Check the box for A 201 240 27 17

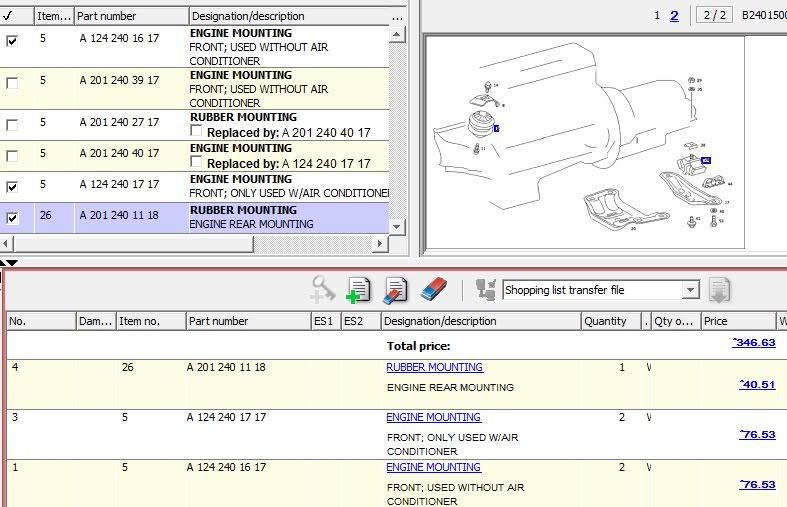click(x=12, y=124)
